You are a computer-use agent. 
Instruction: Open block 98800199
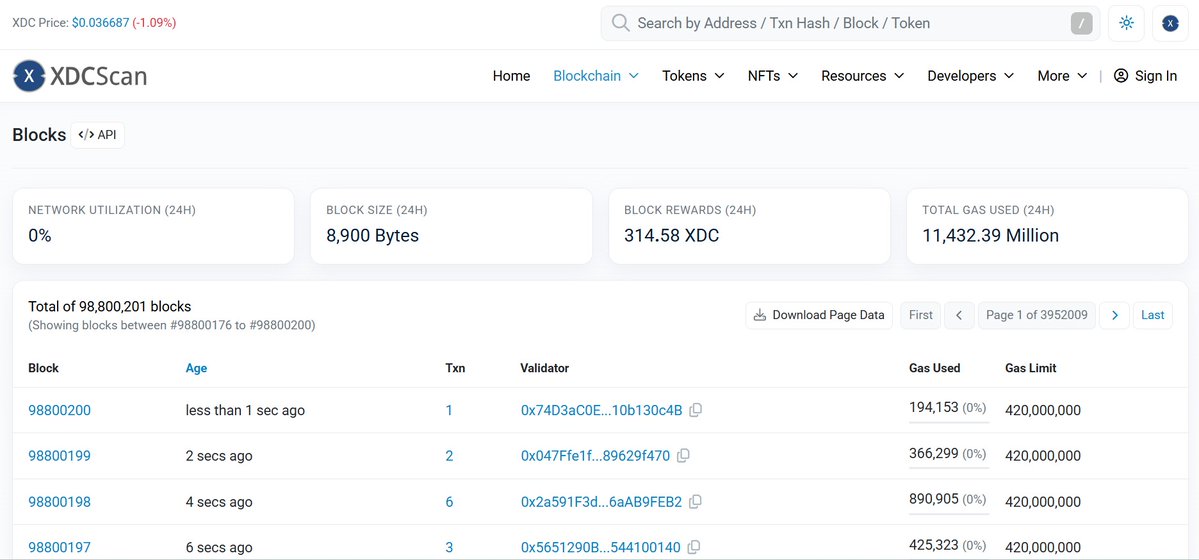pyautogui.click(x=60, y=456)
